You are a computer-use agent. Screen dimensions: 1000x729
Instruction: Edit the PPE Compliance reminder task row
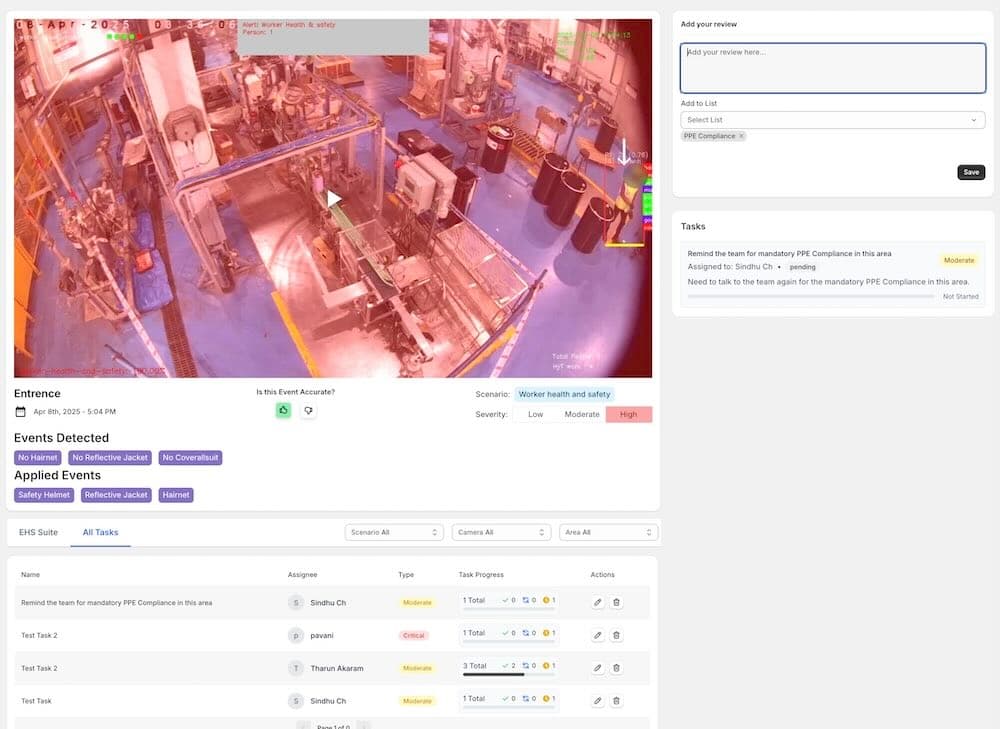point(597,602)
